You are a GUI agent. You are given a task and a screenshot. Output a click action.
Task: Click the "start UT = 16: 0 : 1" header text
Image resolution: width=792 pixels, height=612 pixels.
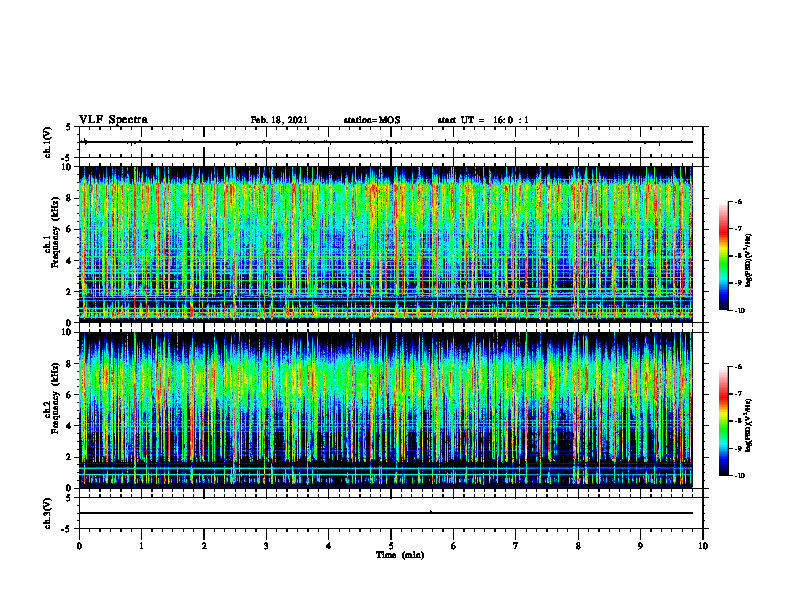coord(483,120)
